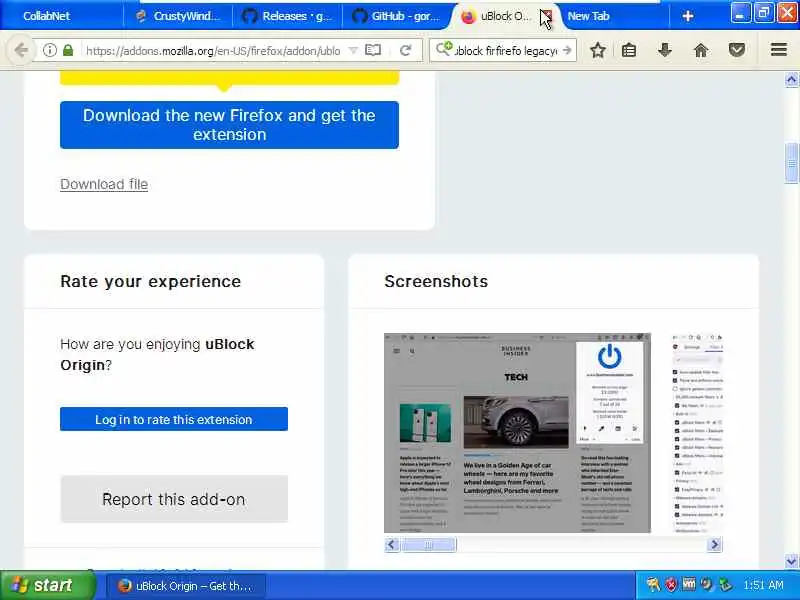Open address bar history dropdown arrow

(353, 50)
